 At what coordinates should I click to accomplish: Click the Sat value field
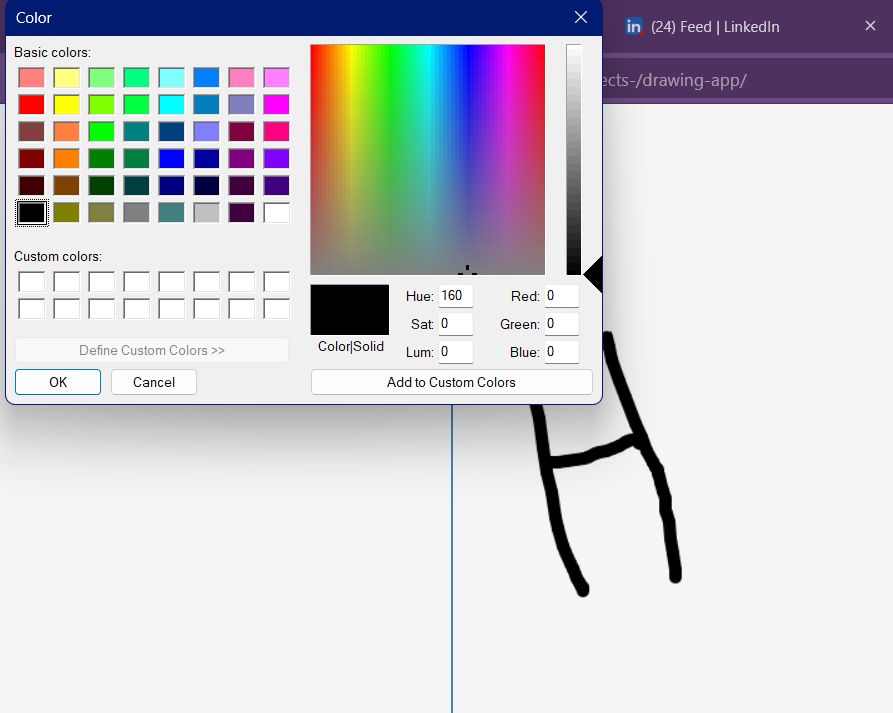tap(455, 323)
